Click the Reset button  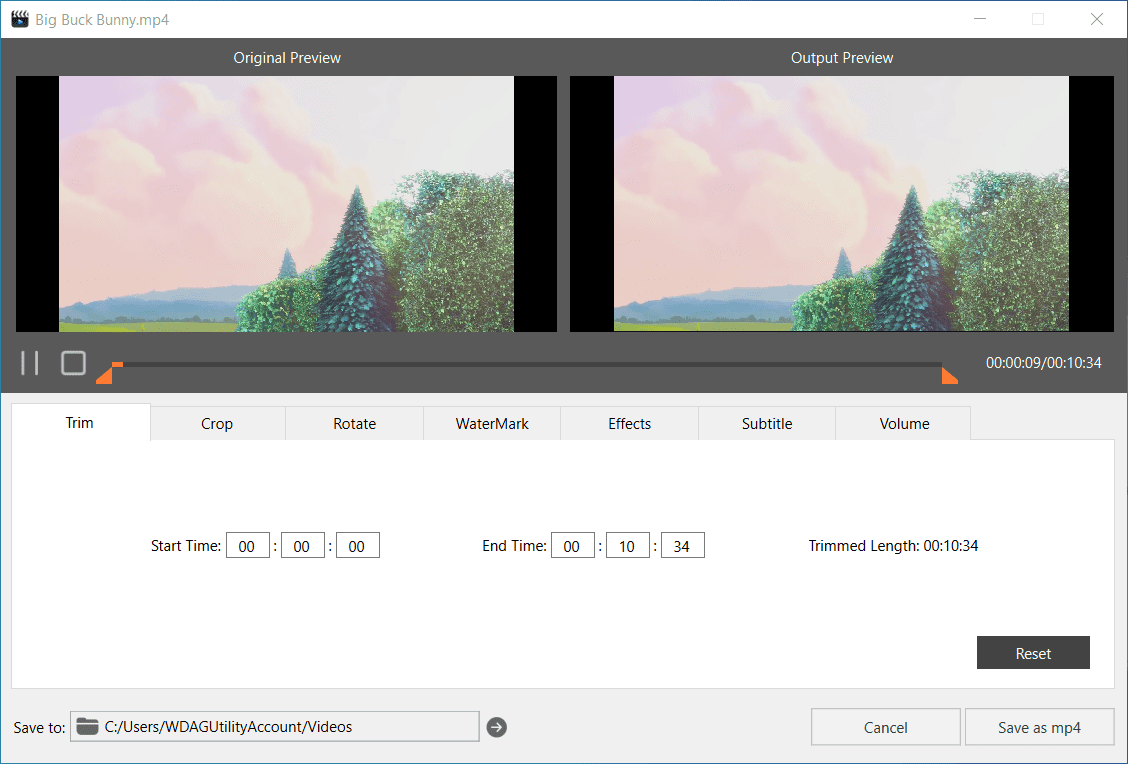pyautogui.click(x=1033, y=652)
